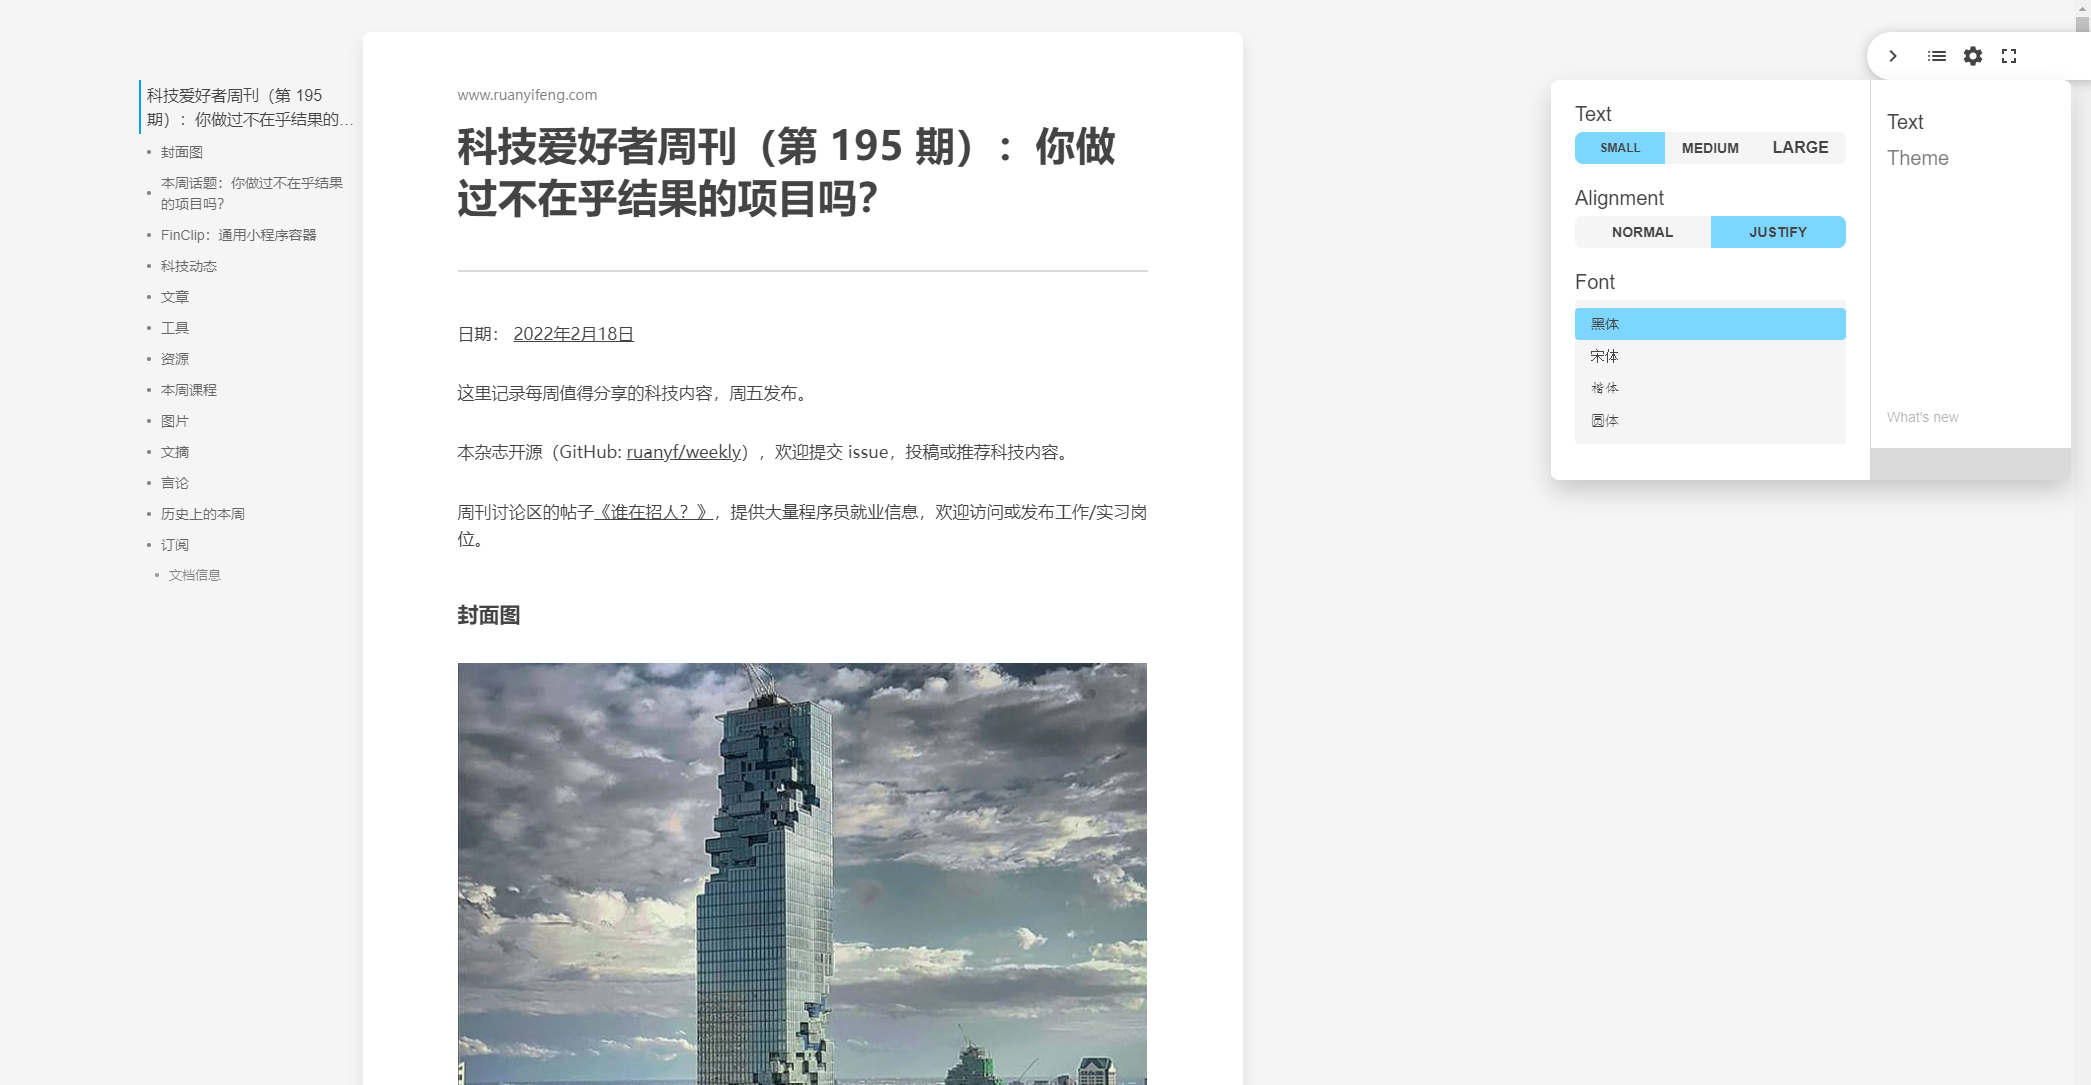Set text size to Large
Image resolution: width=2091 pixels, height=1085 pixels.
point(1799,148)
